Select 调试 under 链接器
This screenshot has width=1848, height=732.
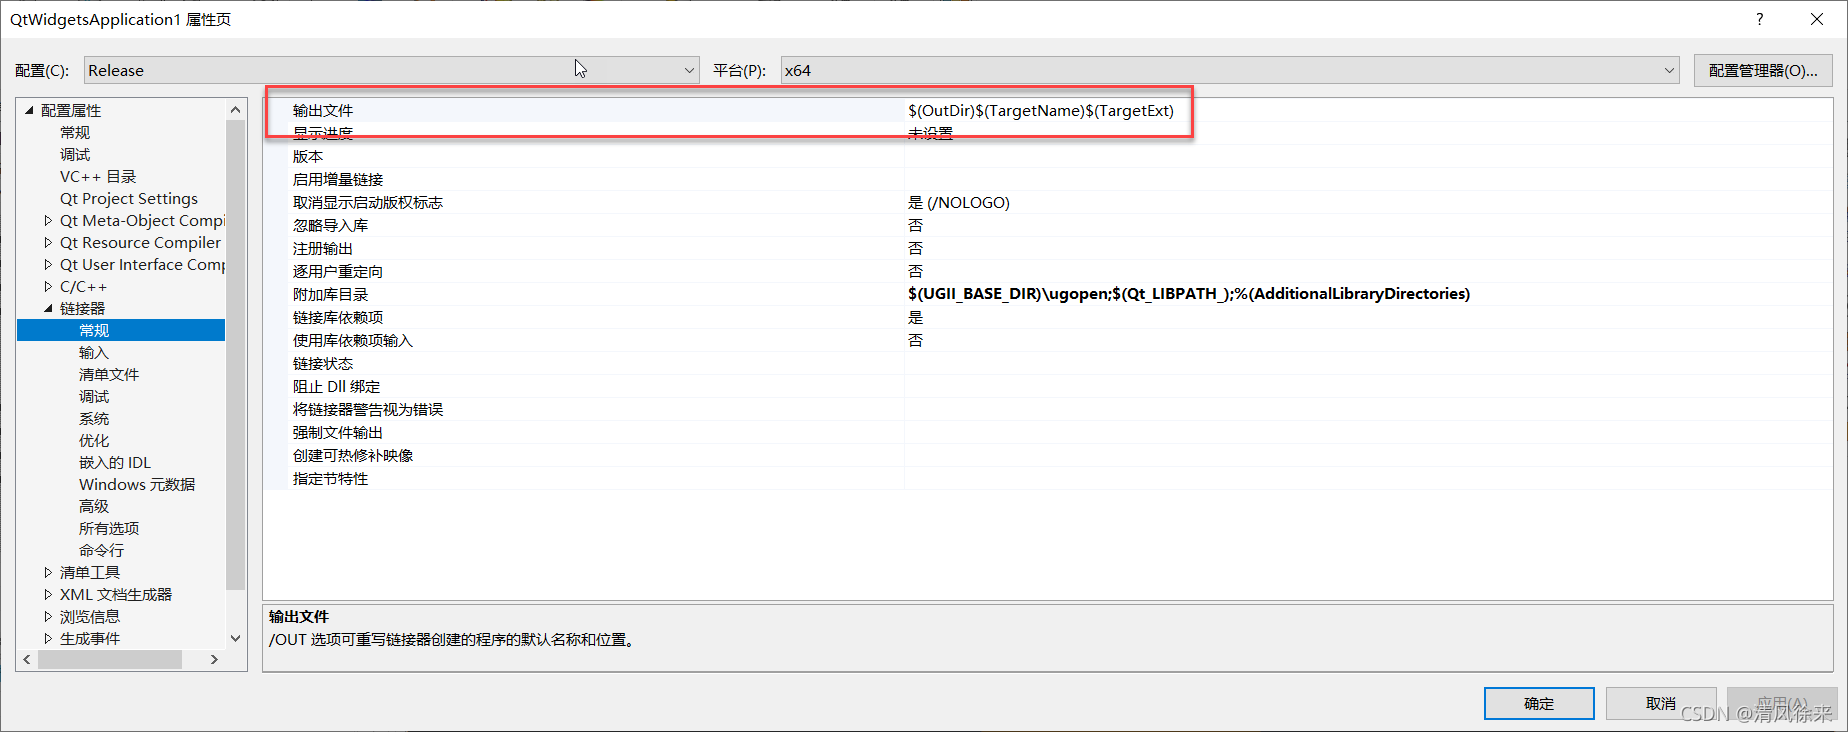[94, 396]
